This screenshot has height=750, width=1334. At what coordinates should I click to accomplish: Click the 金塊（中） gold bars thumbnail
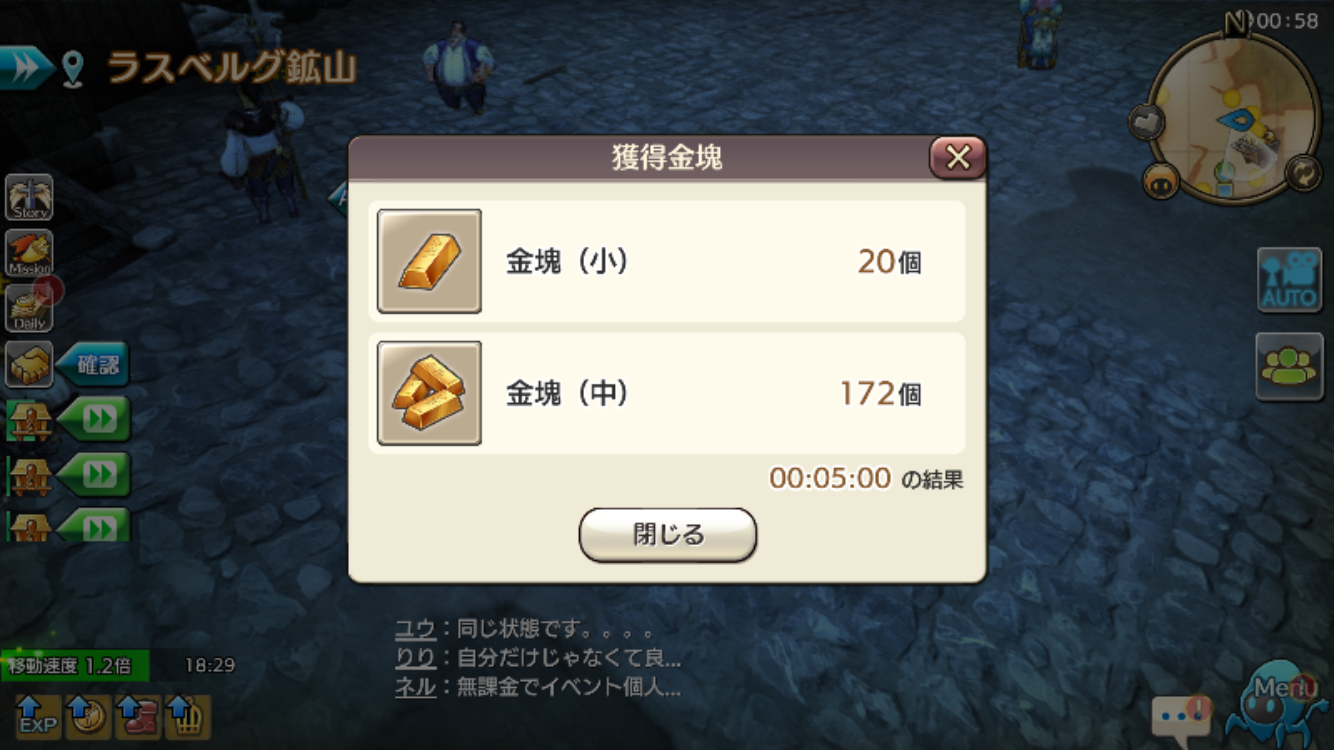429,393
